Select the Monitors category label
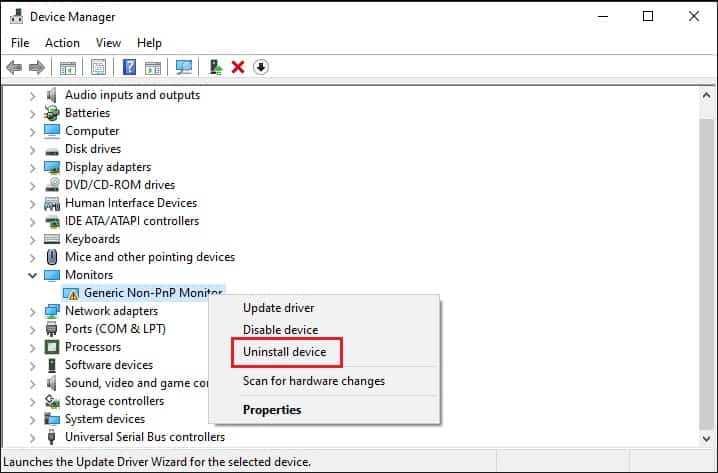Viewport: 718px width, 473px height. [x=89, y=275]
